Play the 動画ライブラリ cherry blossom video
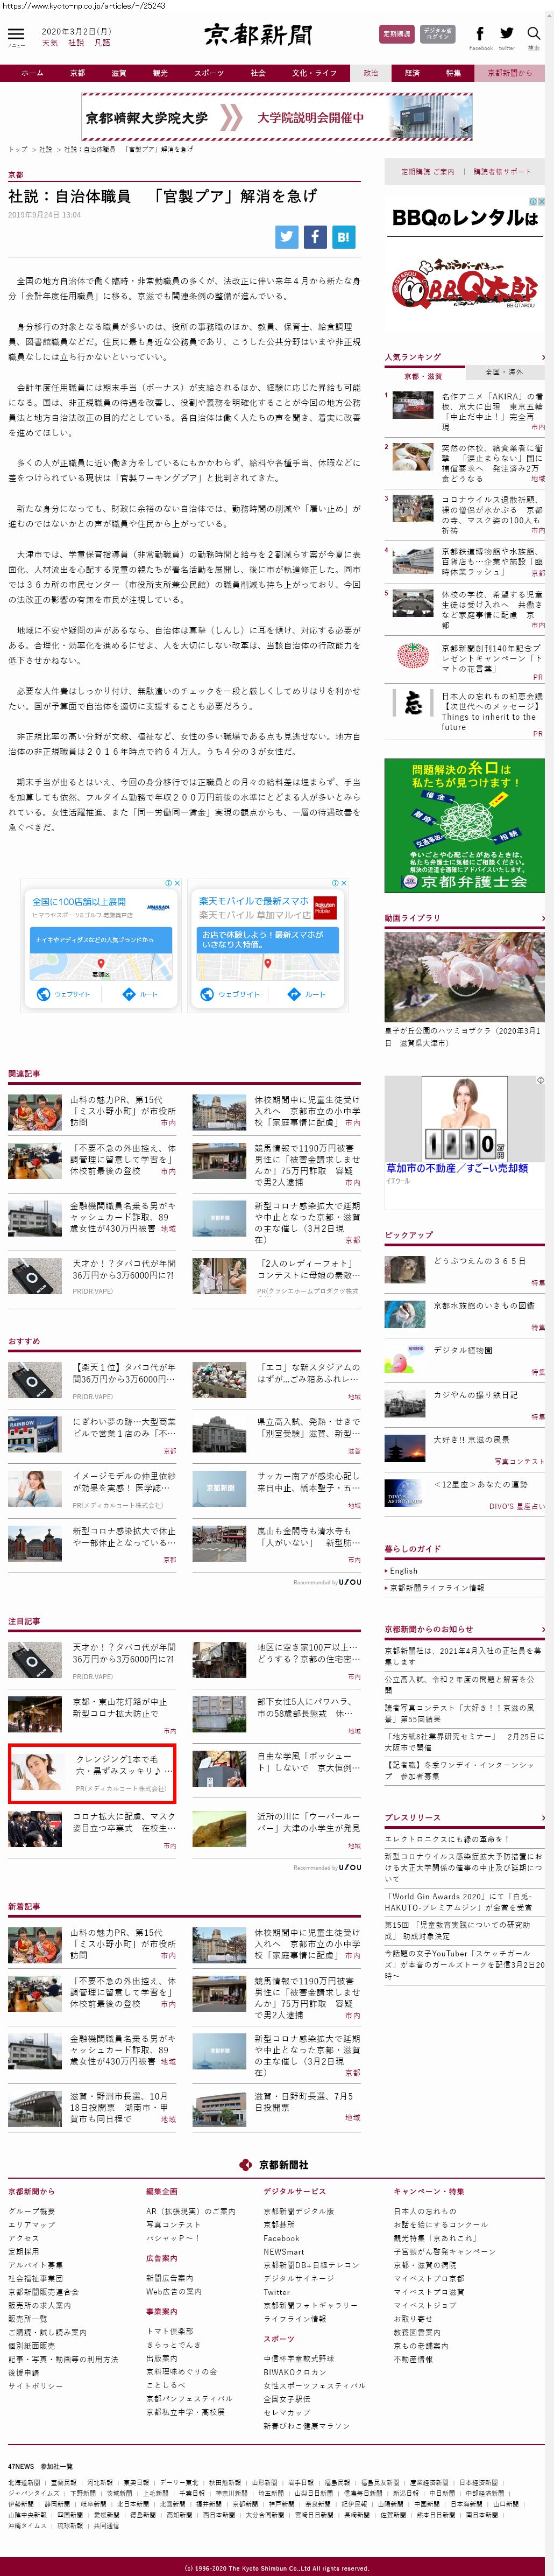 [x=464, y=975]
